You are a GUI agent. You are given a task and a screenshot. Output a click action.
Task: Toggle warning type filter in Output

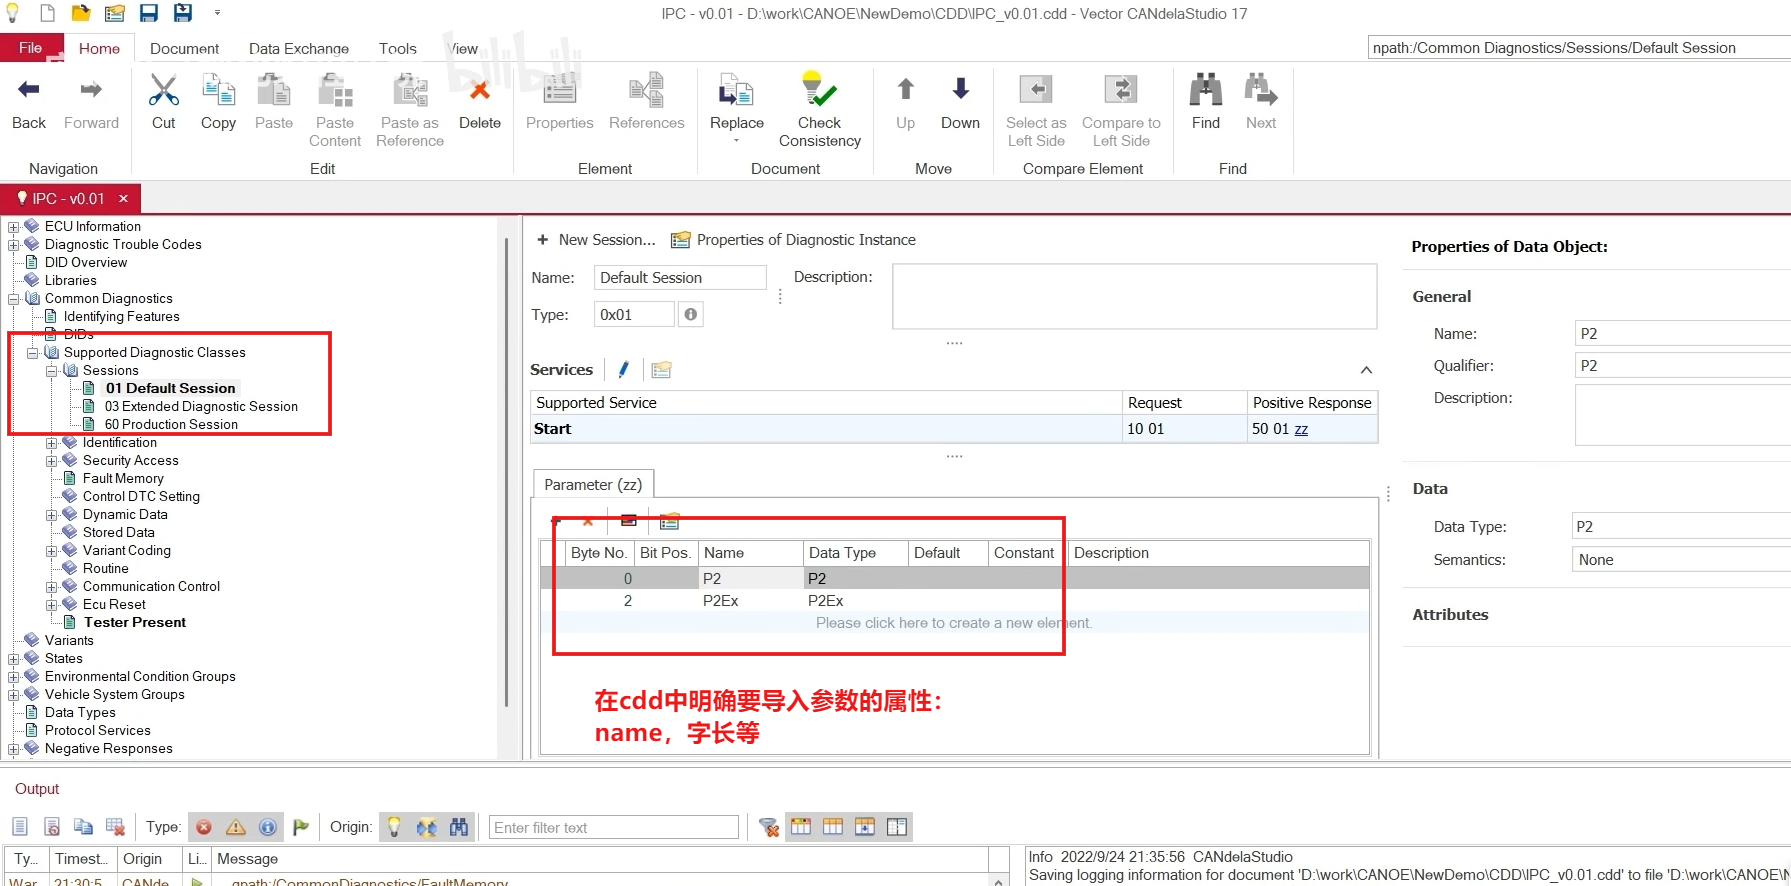point(236,827)
